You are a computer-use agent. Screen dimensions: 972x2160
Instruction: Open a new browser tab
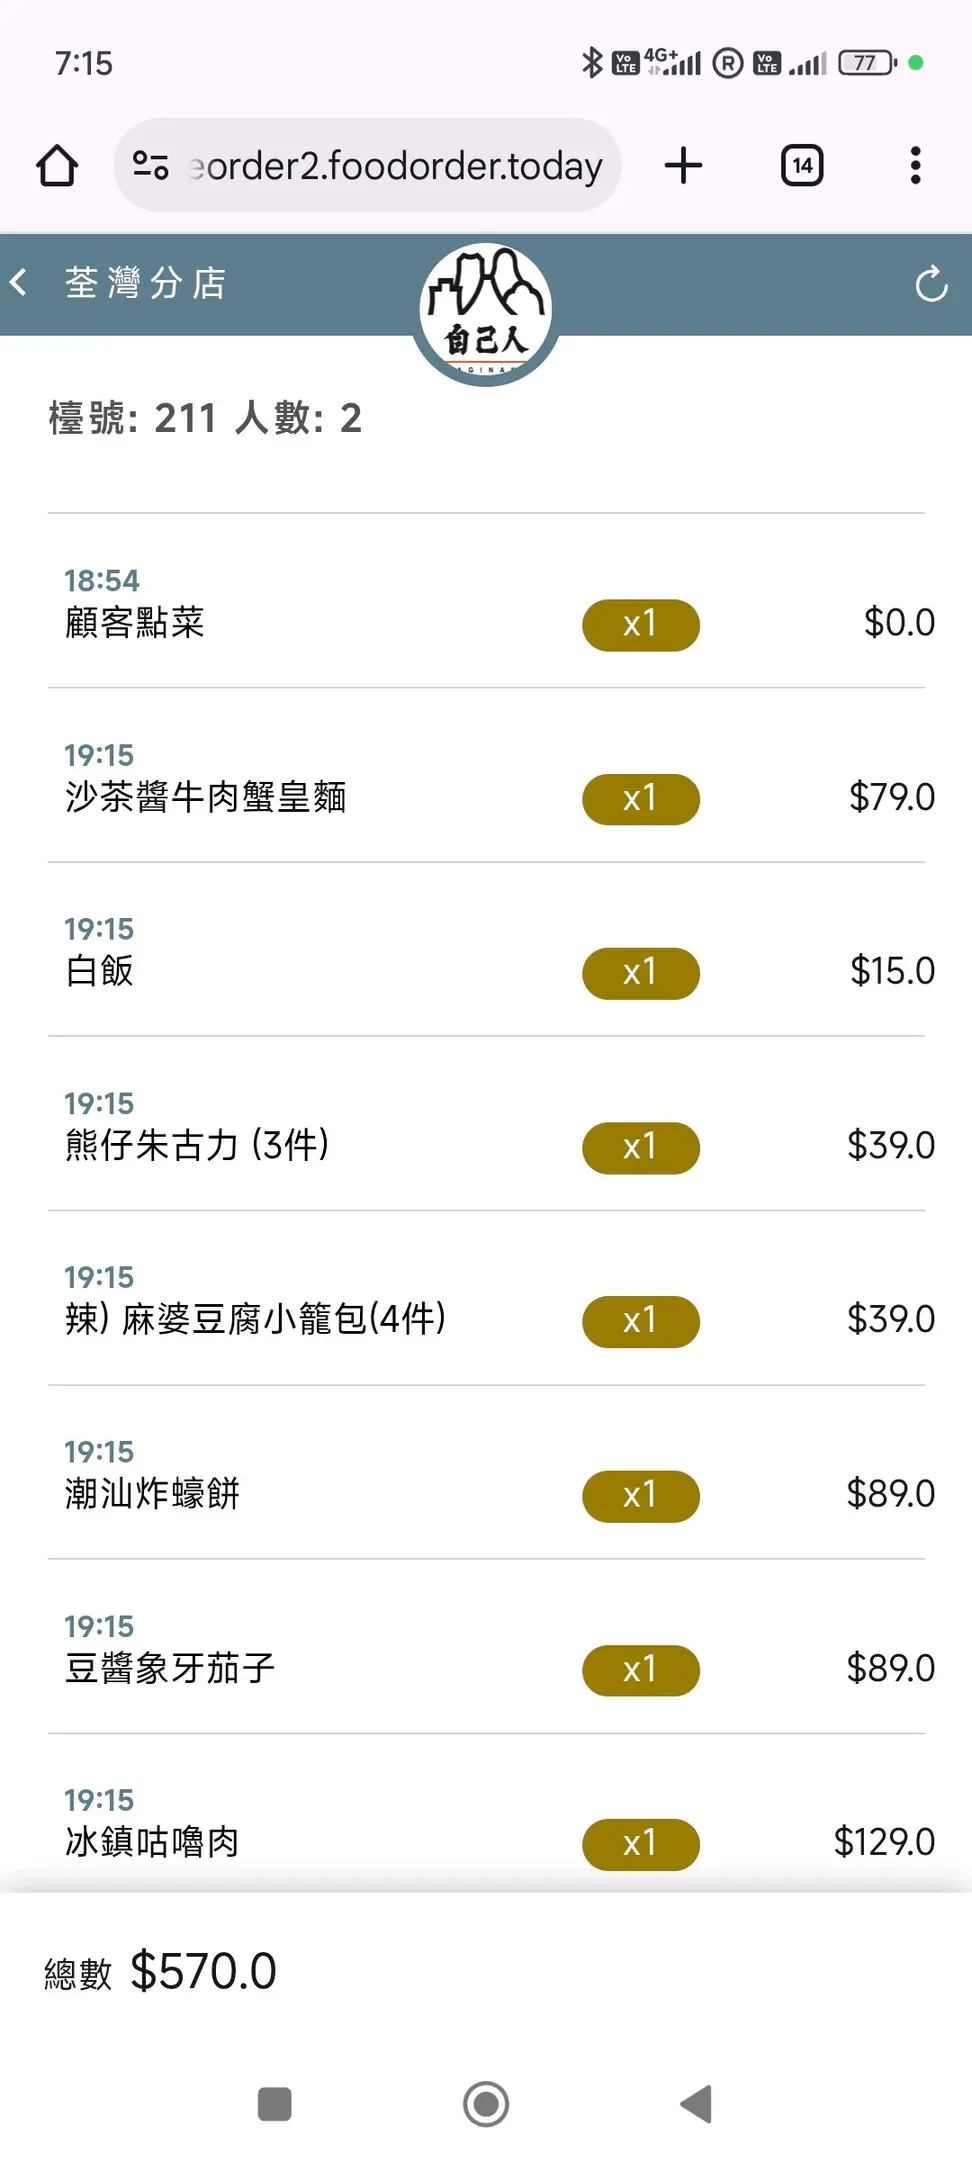click(x=683, y=166)
